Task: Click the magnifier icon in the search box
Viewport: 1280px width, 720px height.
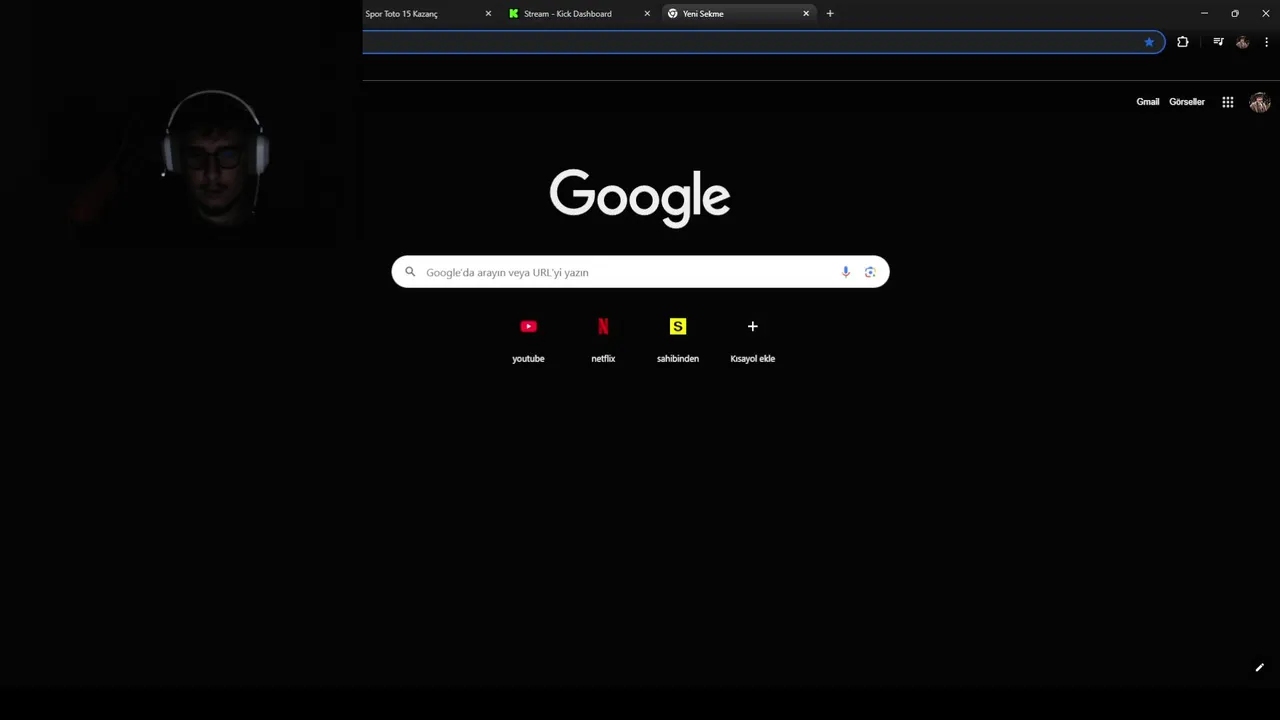Action: click(x=410, y=272)
